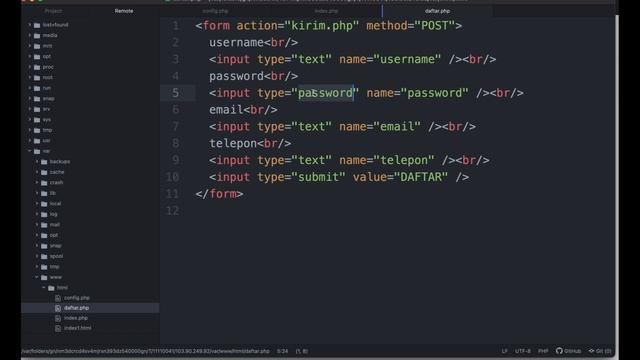Open index.php in the file tree
Screen dimensions: 640x360
click(76, 318)
